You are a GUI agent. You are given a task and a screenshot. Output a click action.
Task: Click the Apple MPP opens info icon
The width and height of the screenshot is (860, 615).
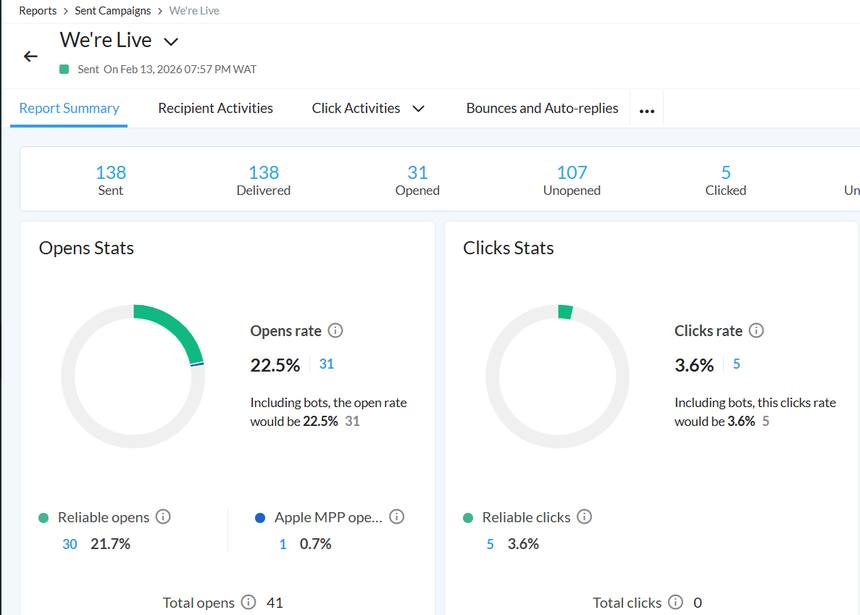[397, 517]
